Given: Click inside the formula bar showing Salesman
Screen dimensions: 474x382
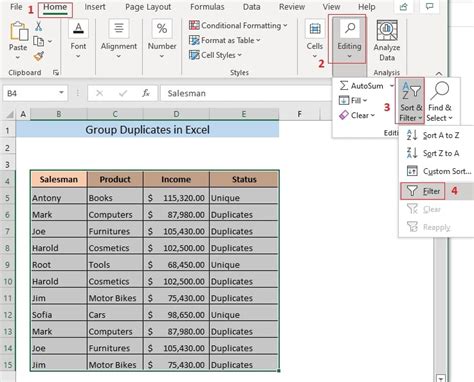Looking at the screenshot, I should pos(246,93).
